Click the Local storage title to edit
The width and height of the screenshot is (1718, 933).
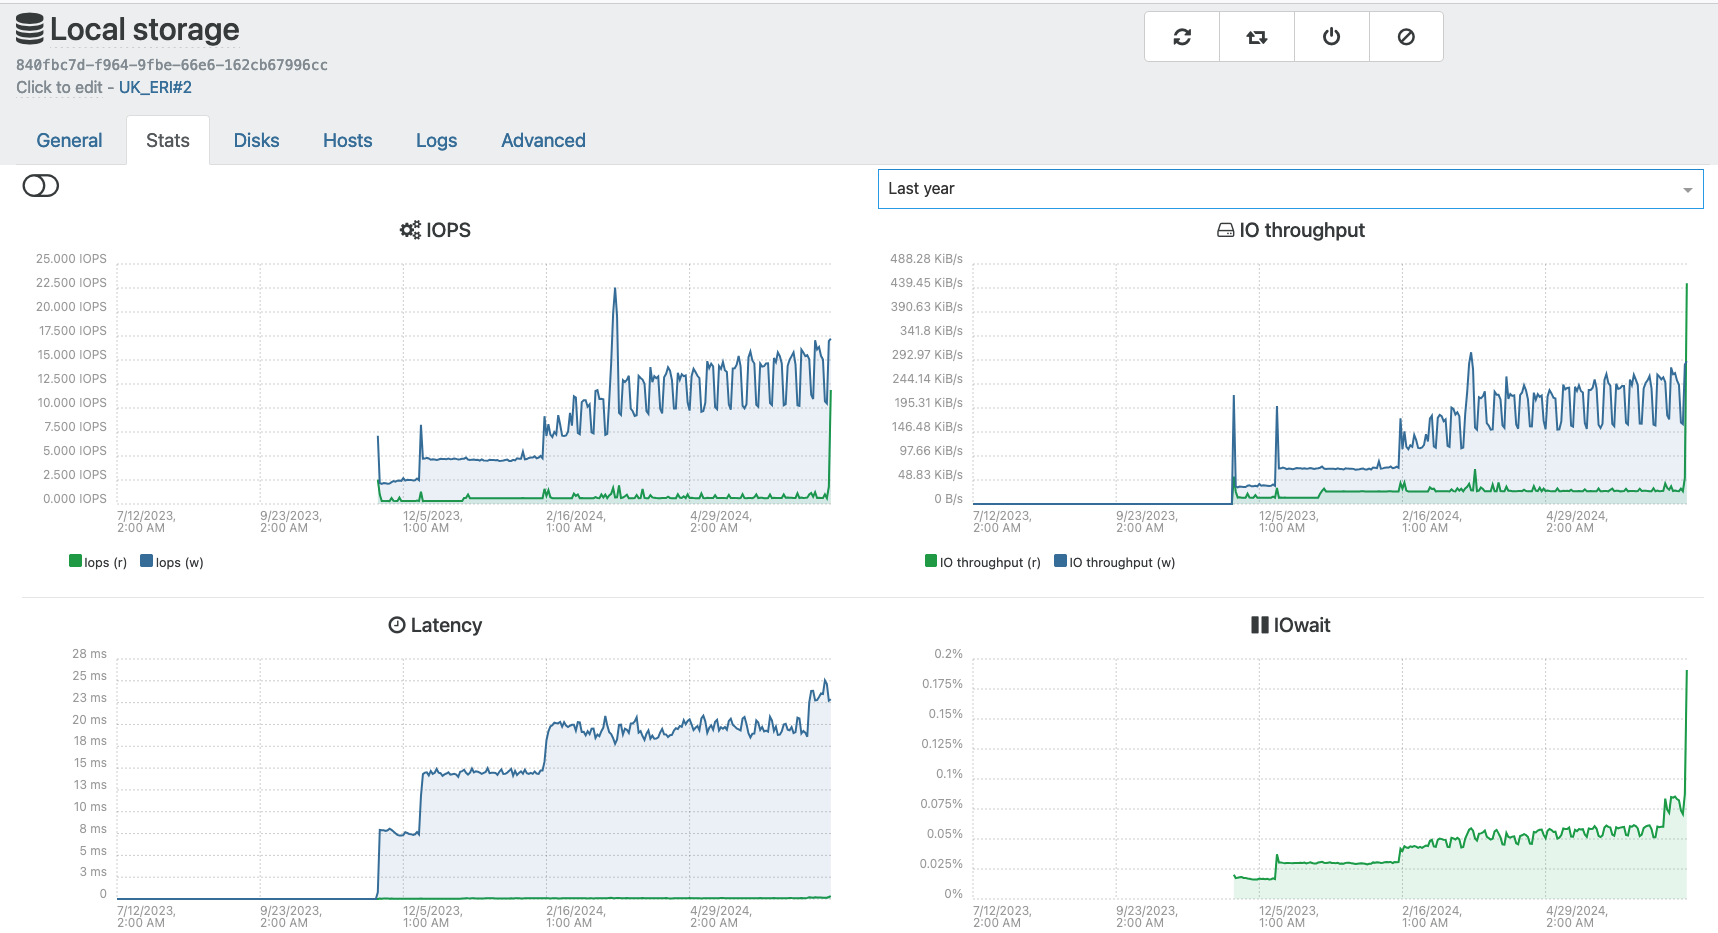[x=145, y=30]
